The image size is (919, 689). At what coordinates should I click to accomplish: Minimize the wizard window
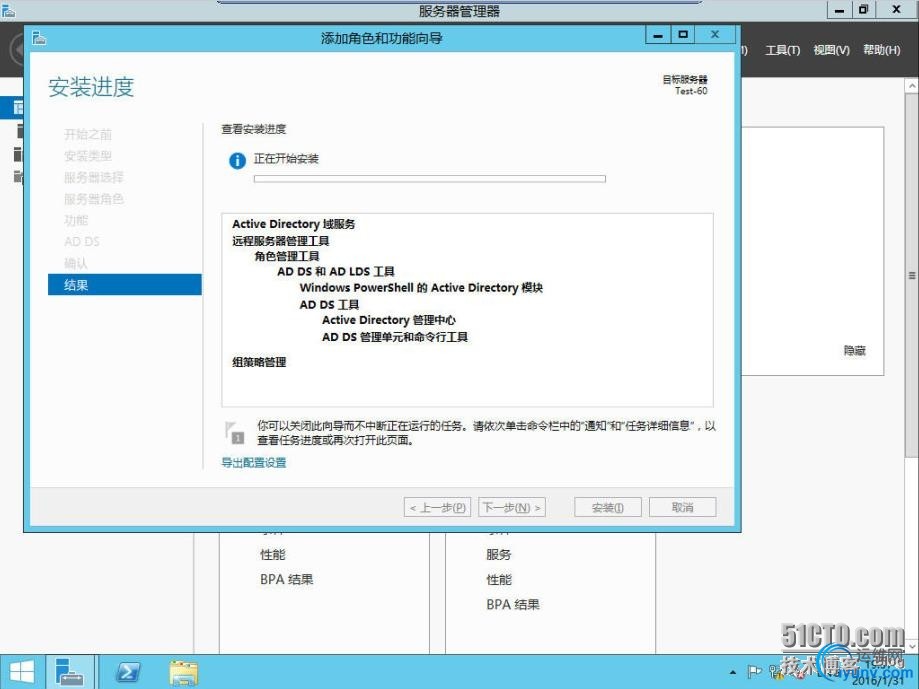(x=658, y=35)
